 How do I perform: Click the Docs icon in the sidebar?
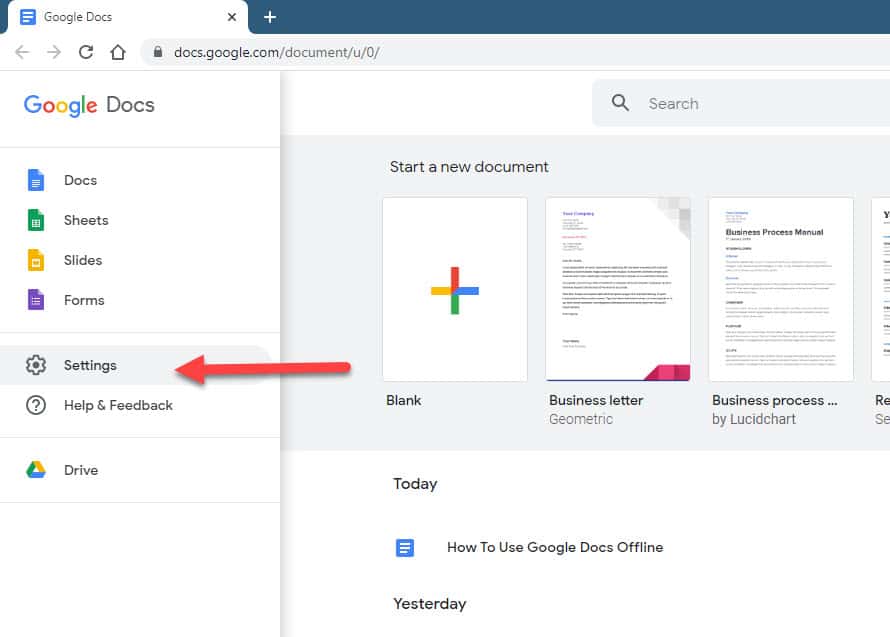[x=36, y=180]
